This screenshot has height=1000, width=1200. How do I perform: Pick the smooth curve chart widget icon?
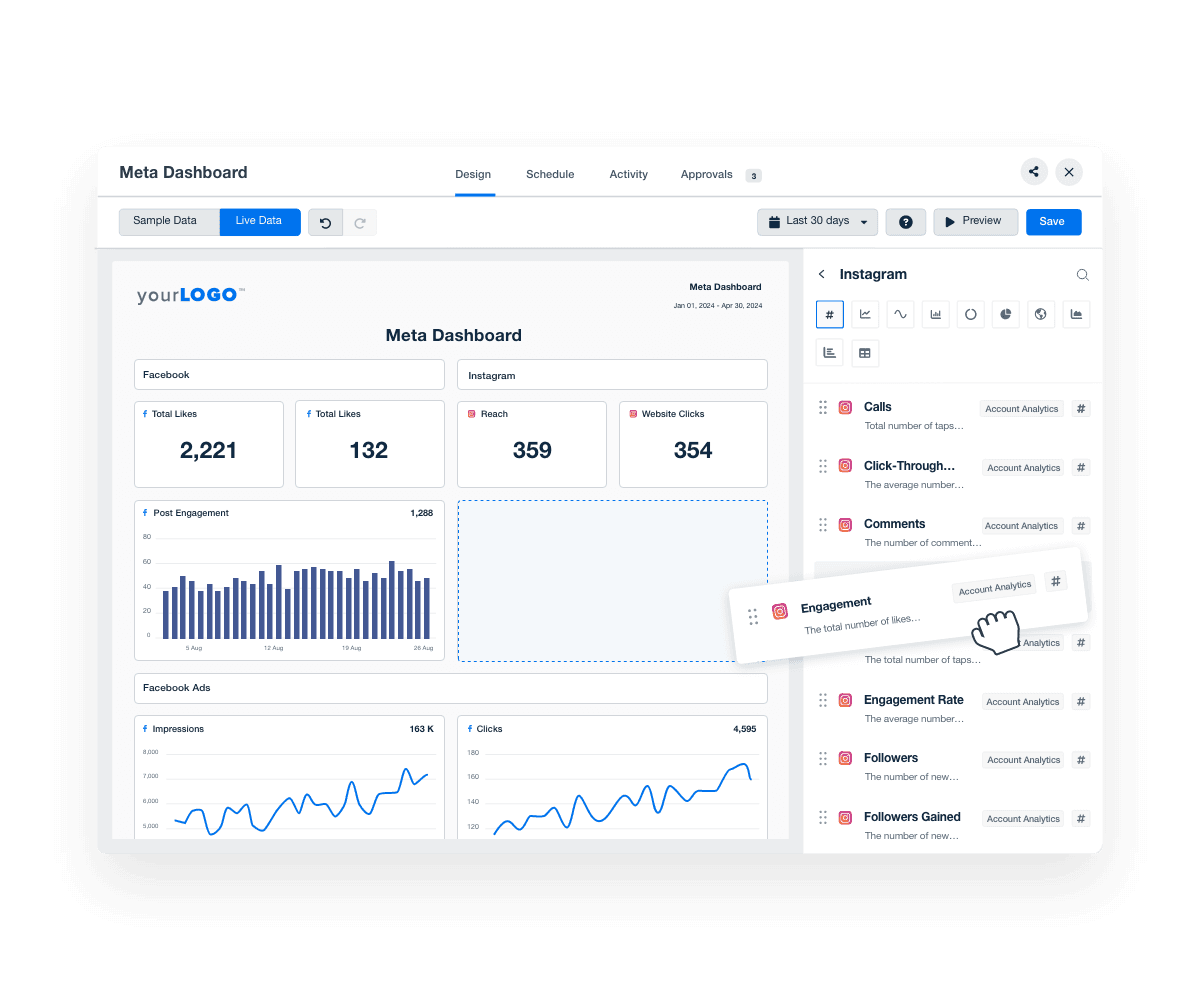pos(900,314)
